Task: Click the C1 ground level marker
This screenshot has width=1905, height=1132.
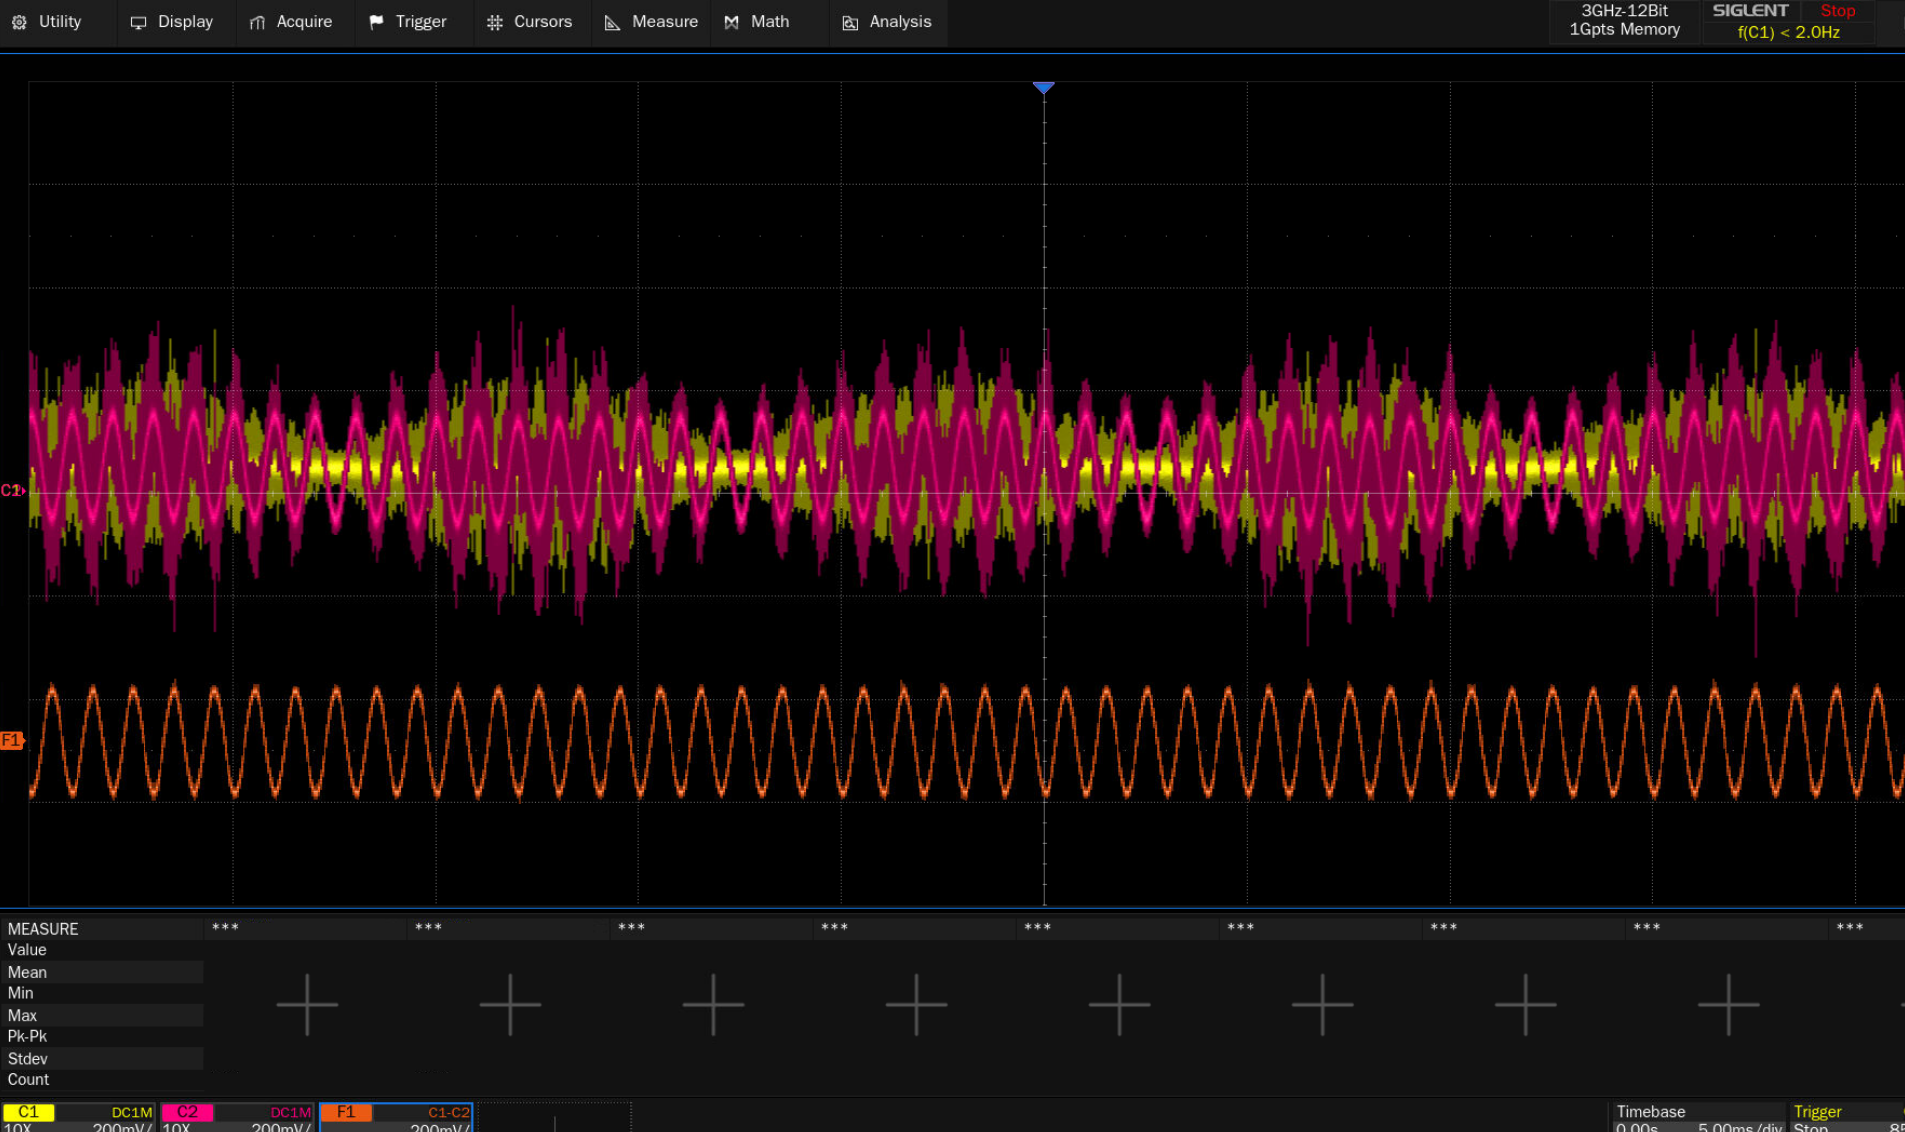Action: pos(12,490)
